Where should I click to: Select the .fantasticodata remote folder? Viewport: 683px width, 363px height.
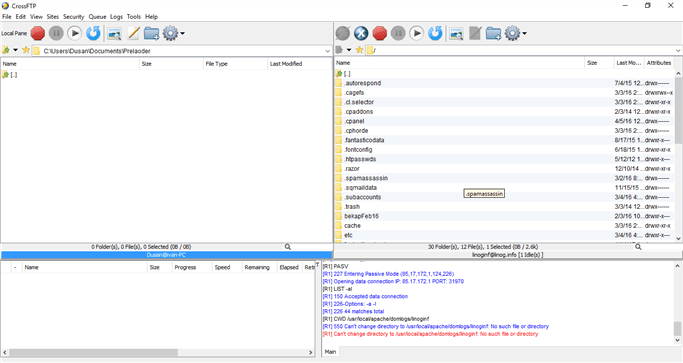point(504,140)
